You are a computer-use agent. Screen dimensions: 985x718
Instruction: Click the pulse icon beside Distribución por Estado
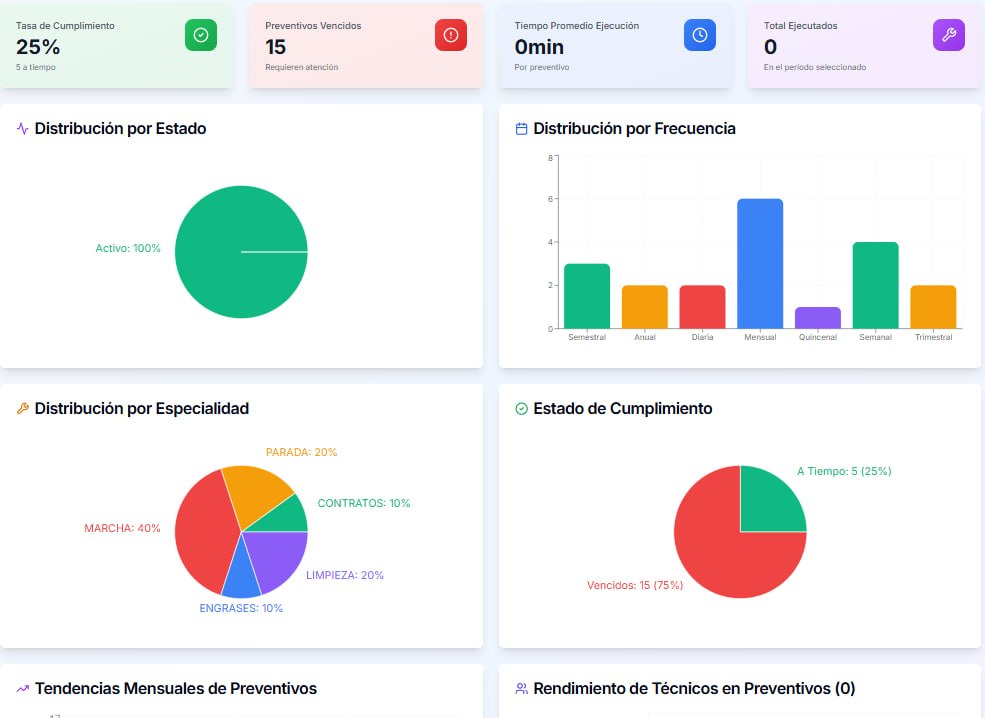click(23, 129)
